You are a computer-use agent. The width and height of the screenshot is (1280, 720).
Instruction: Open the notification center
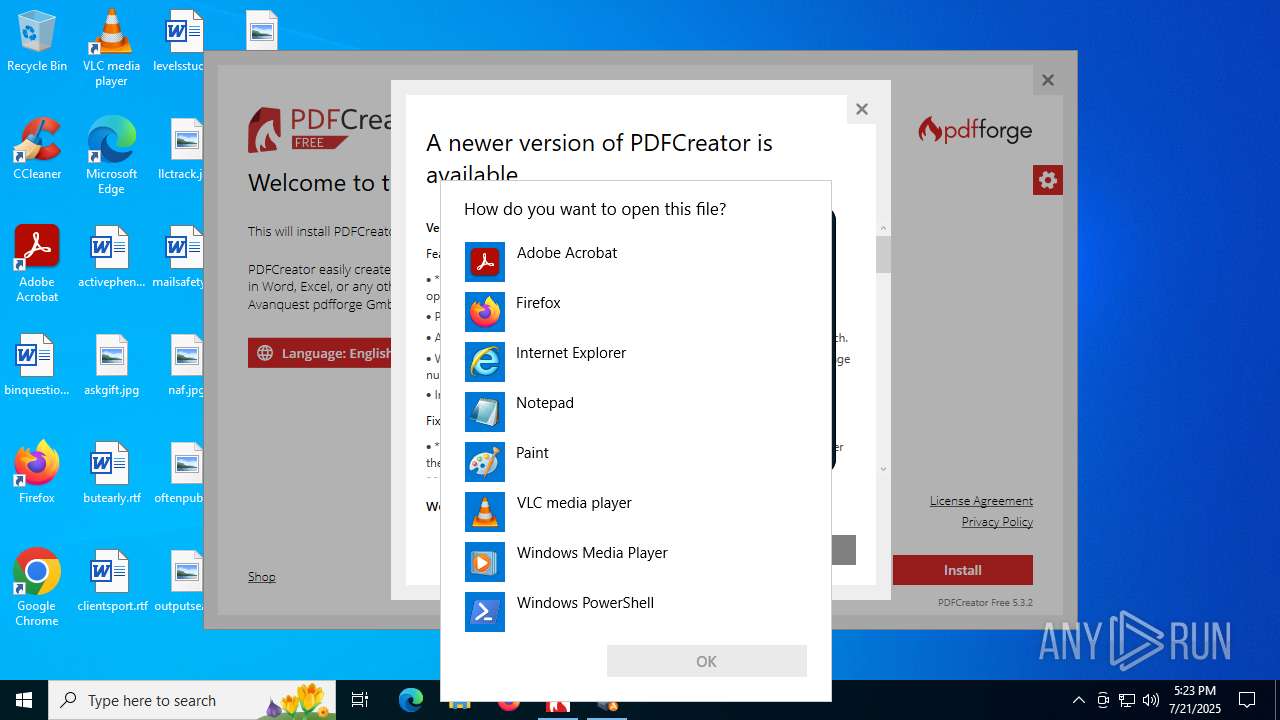click(x=1247, y=700)
